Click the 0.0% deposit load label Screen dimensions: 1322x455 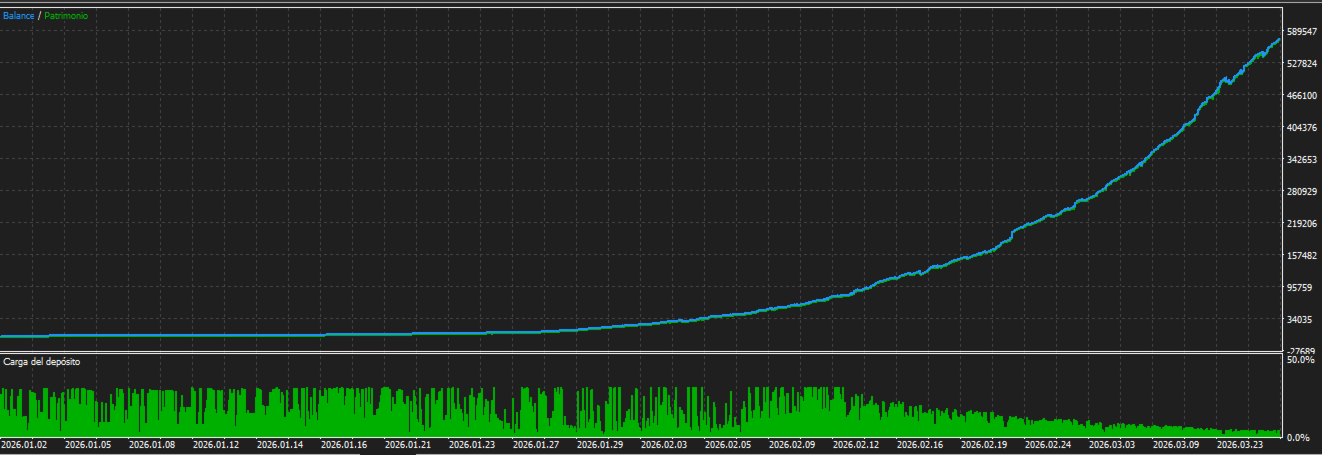tap(1300, 438)
